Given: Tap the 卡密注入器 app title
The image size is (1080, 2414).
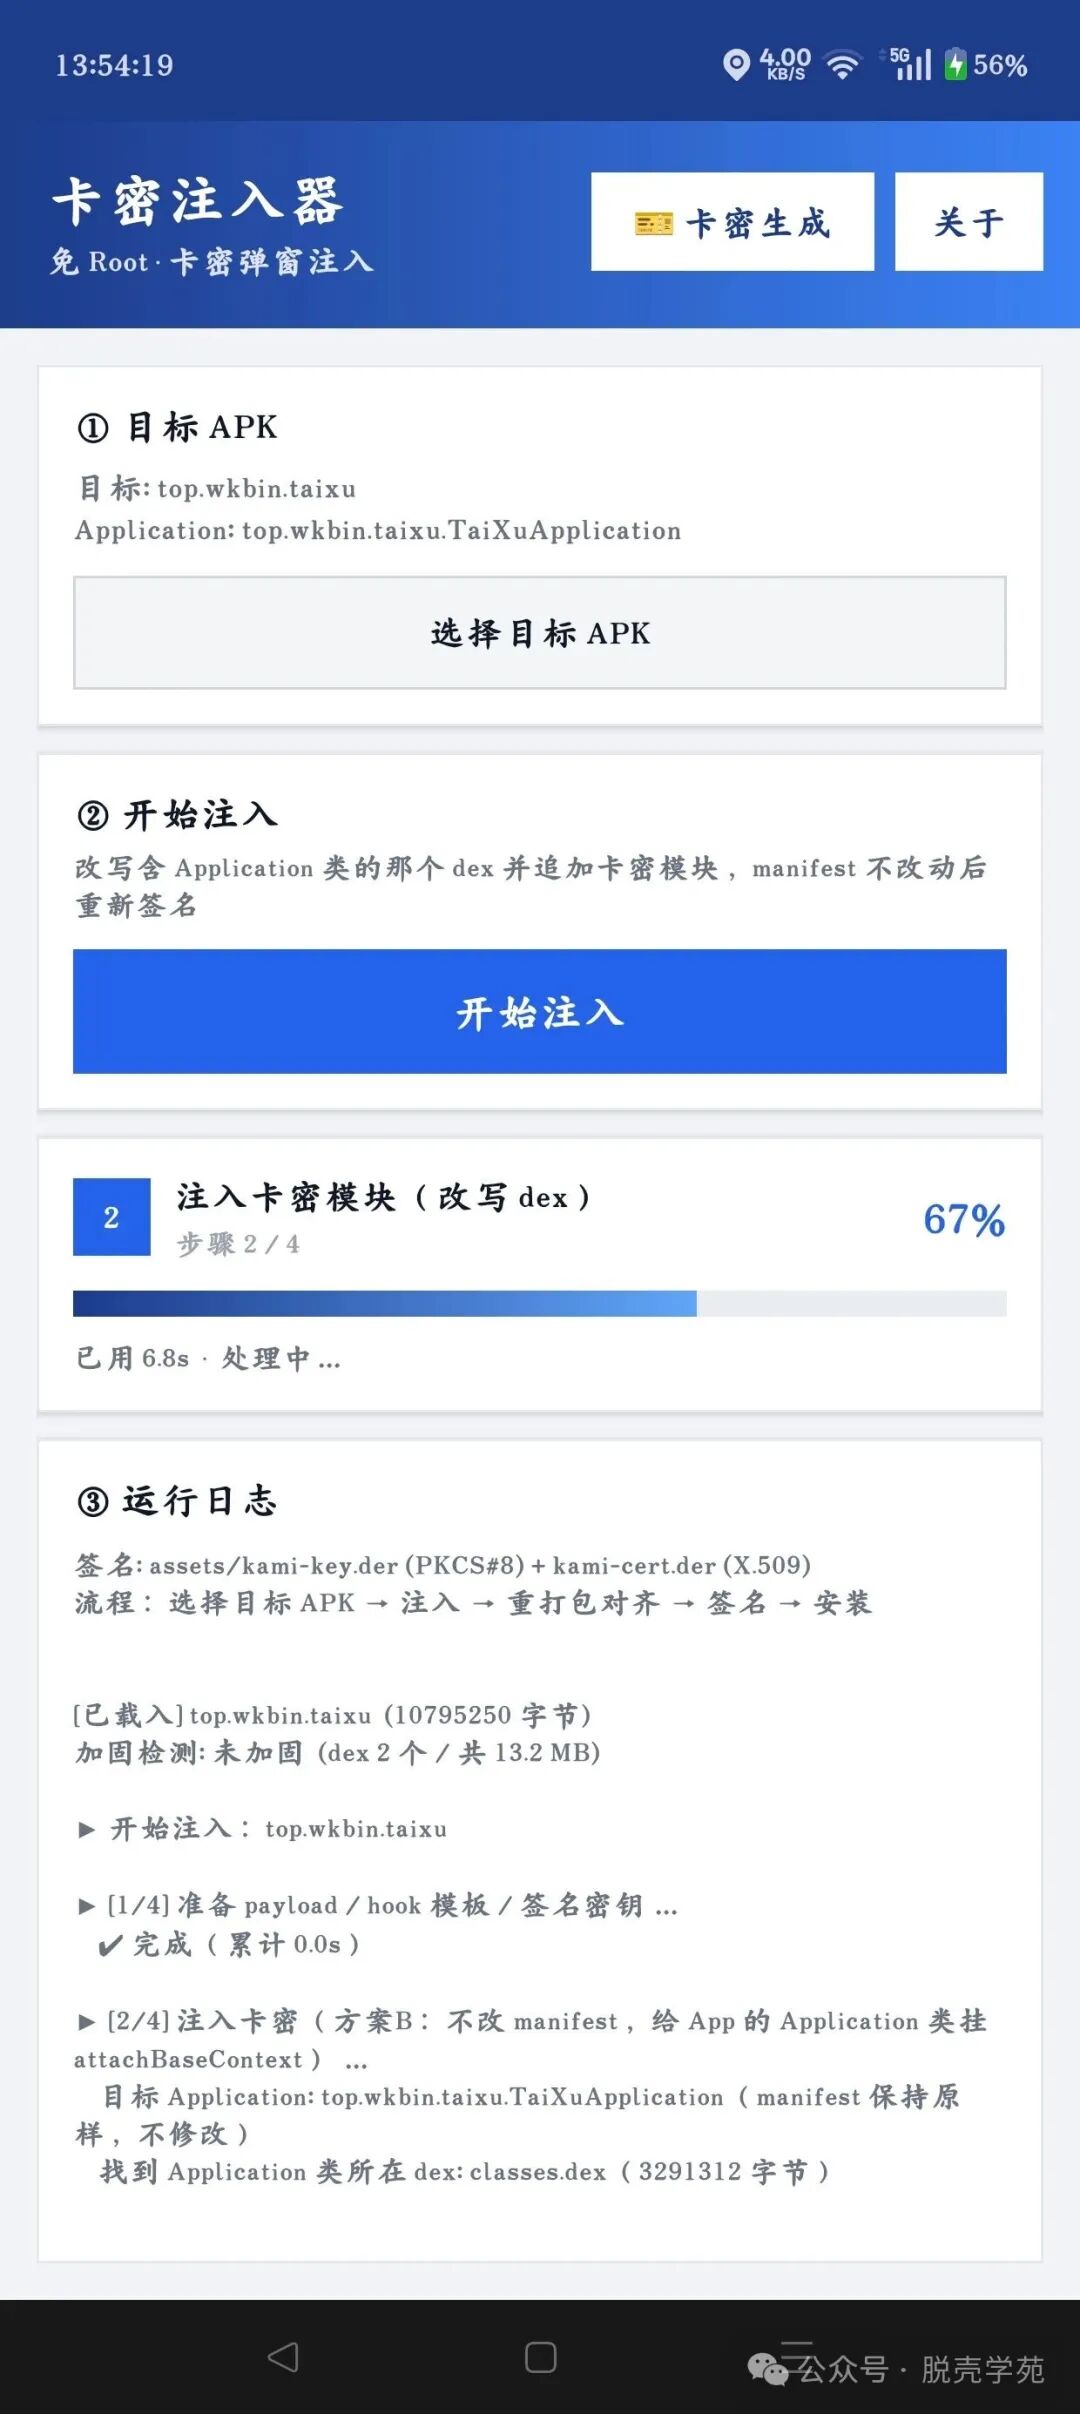Looking at the screenshot, I should point(198,201).
